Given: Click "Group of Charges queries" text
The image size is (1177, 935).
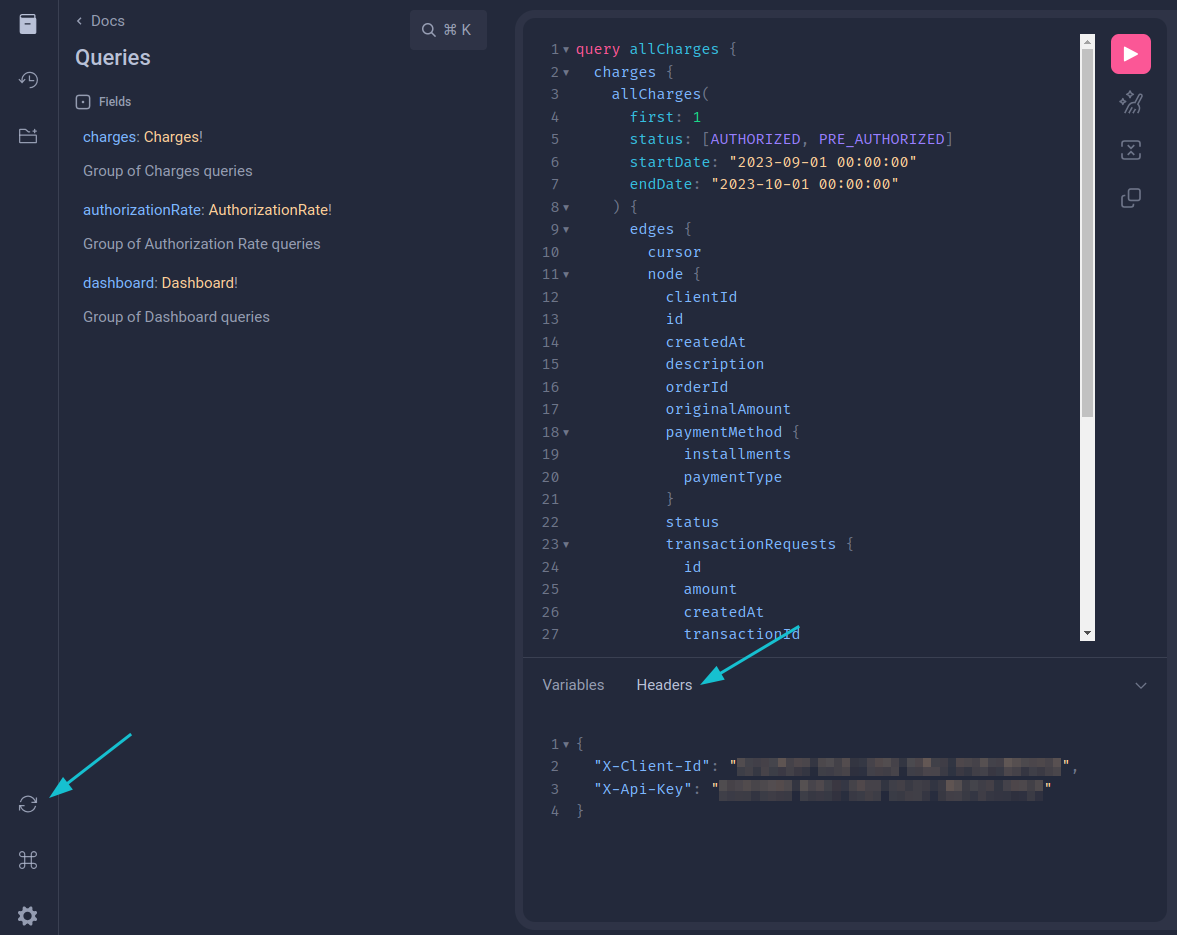Looking at the screenshot, I should click(167, 171).
